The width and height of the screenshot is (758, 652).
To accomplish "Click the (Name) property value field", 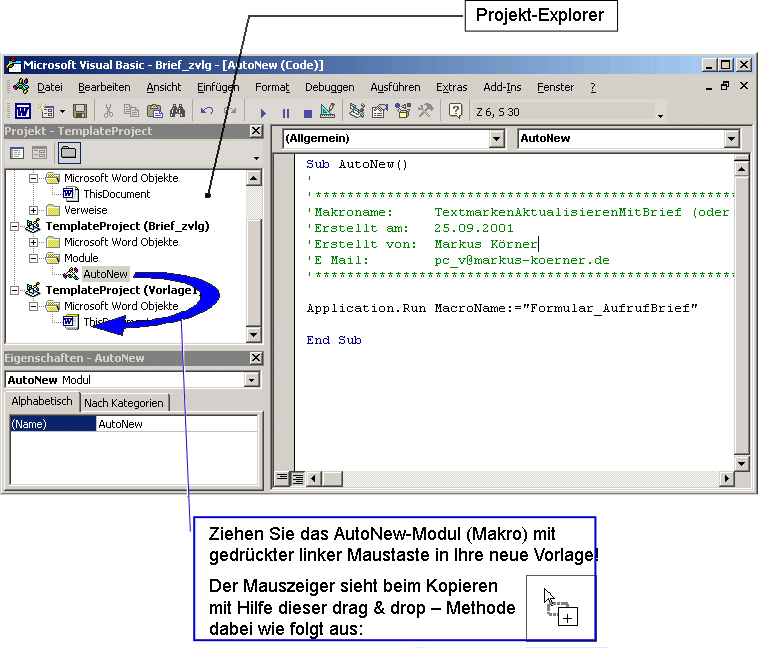I will (x=176, y=424).
